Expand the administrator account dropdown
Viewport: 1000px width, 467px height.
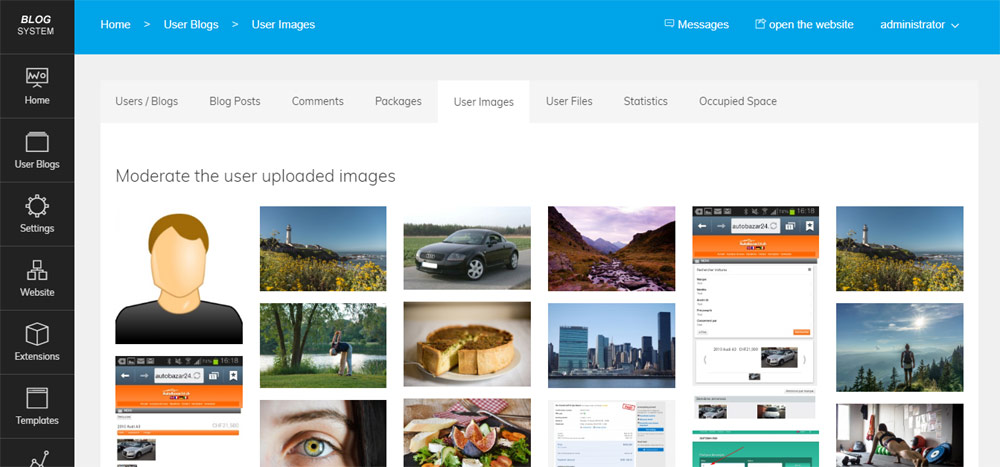point(920,25)
